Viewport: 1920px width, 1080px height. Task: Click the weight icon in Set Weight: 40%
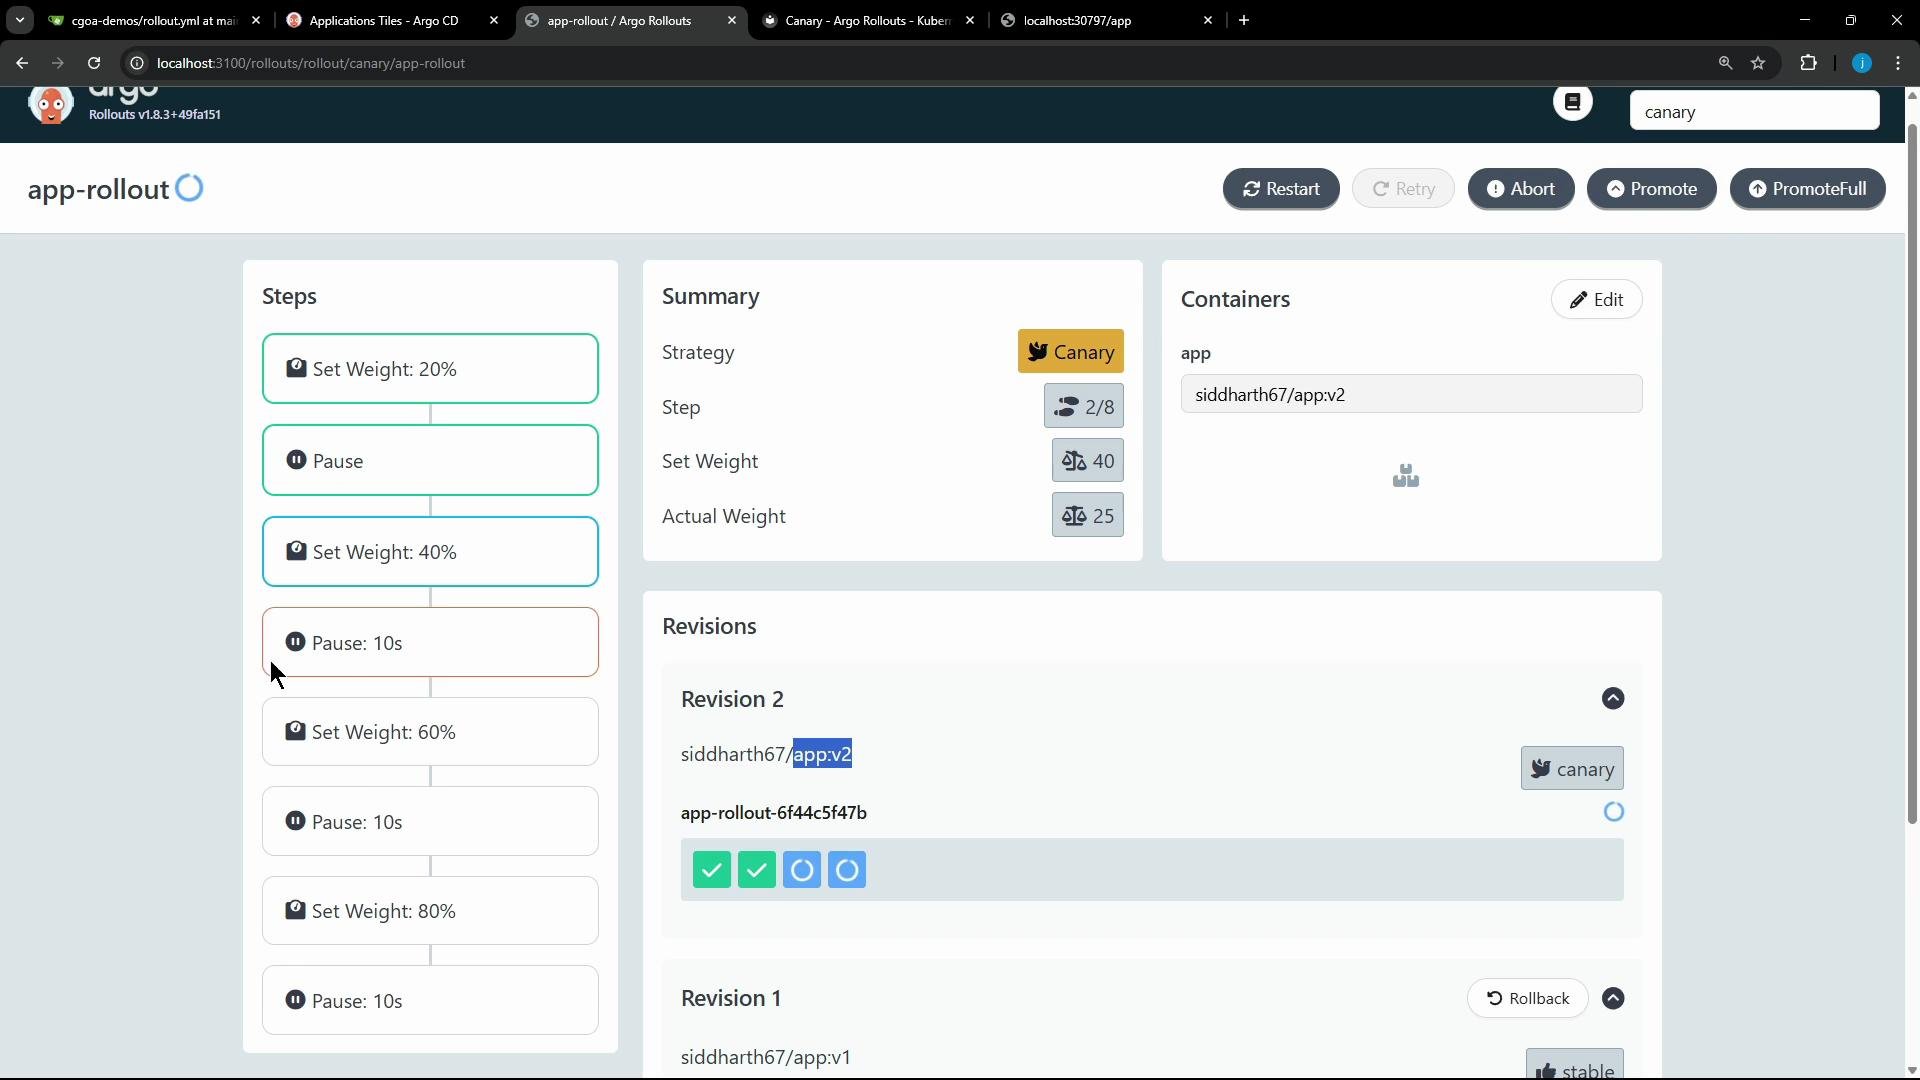coord(296,551)
